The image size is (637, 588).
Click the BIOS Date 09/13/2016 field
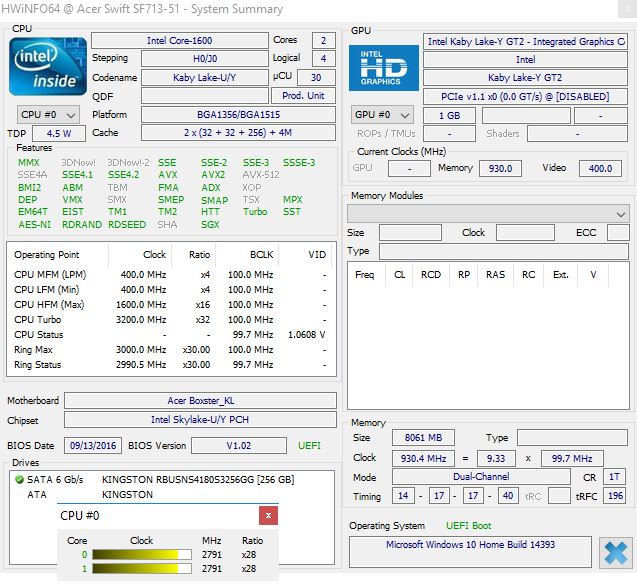tap(93, 445)
